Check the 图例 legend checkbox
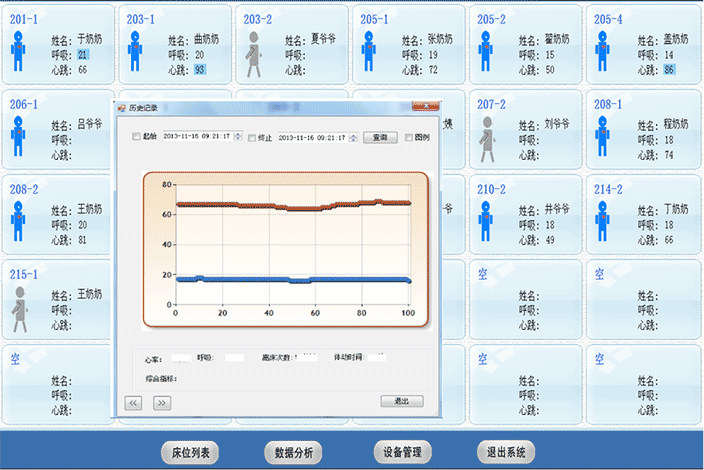This screenshot has height=470, width=704. 408,136
